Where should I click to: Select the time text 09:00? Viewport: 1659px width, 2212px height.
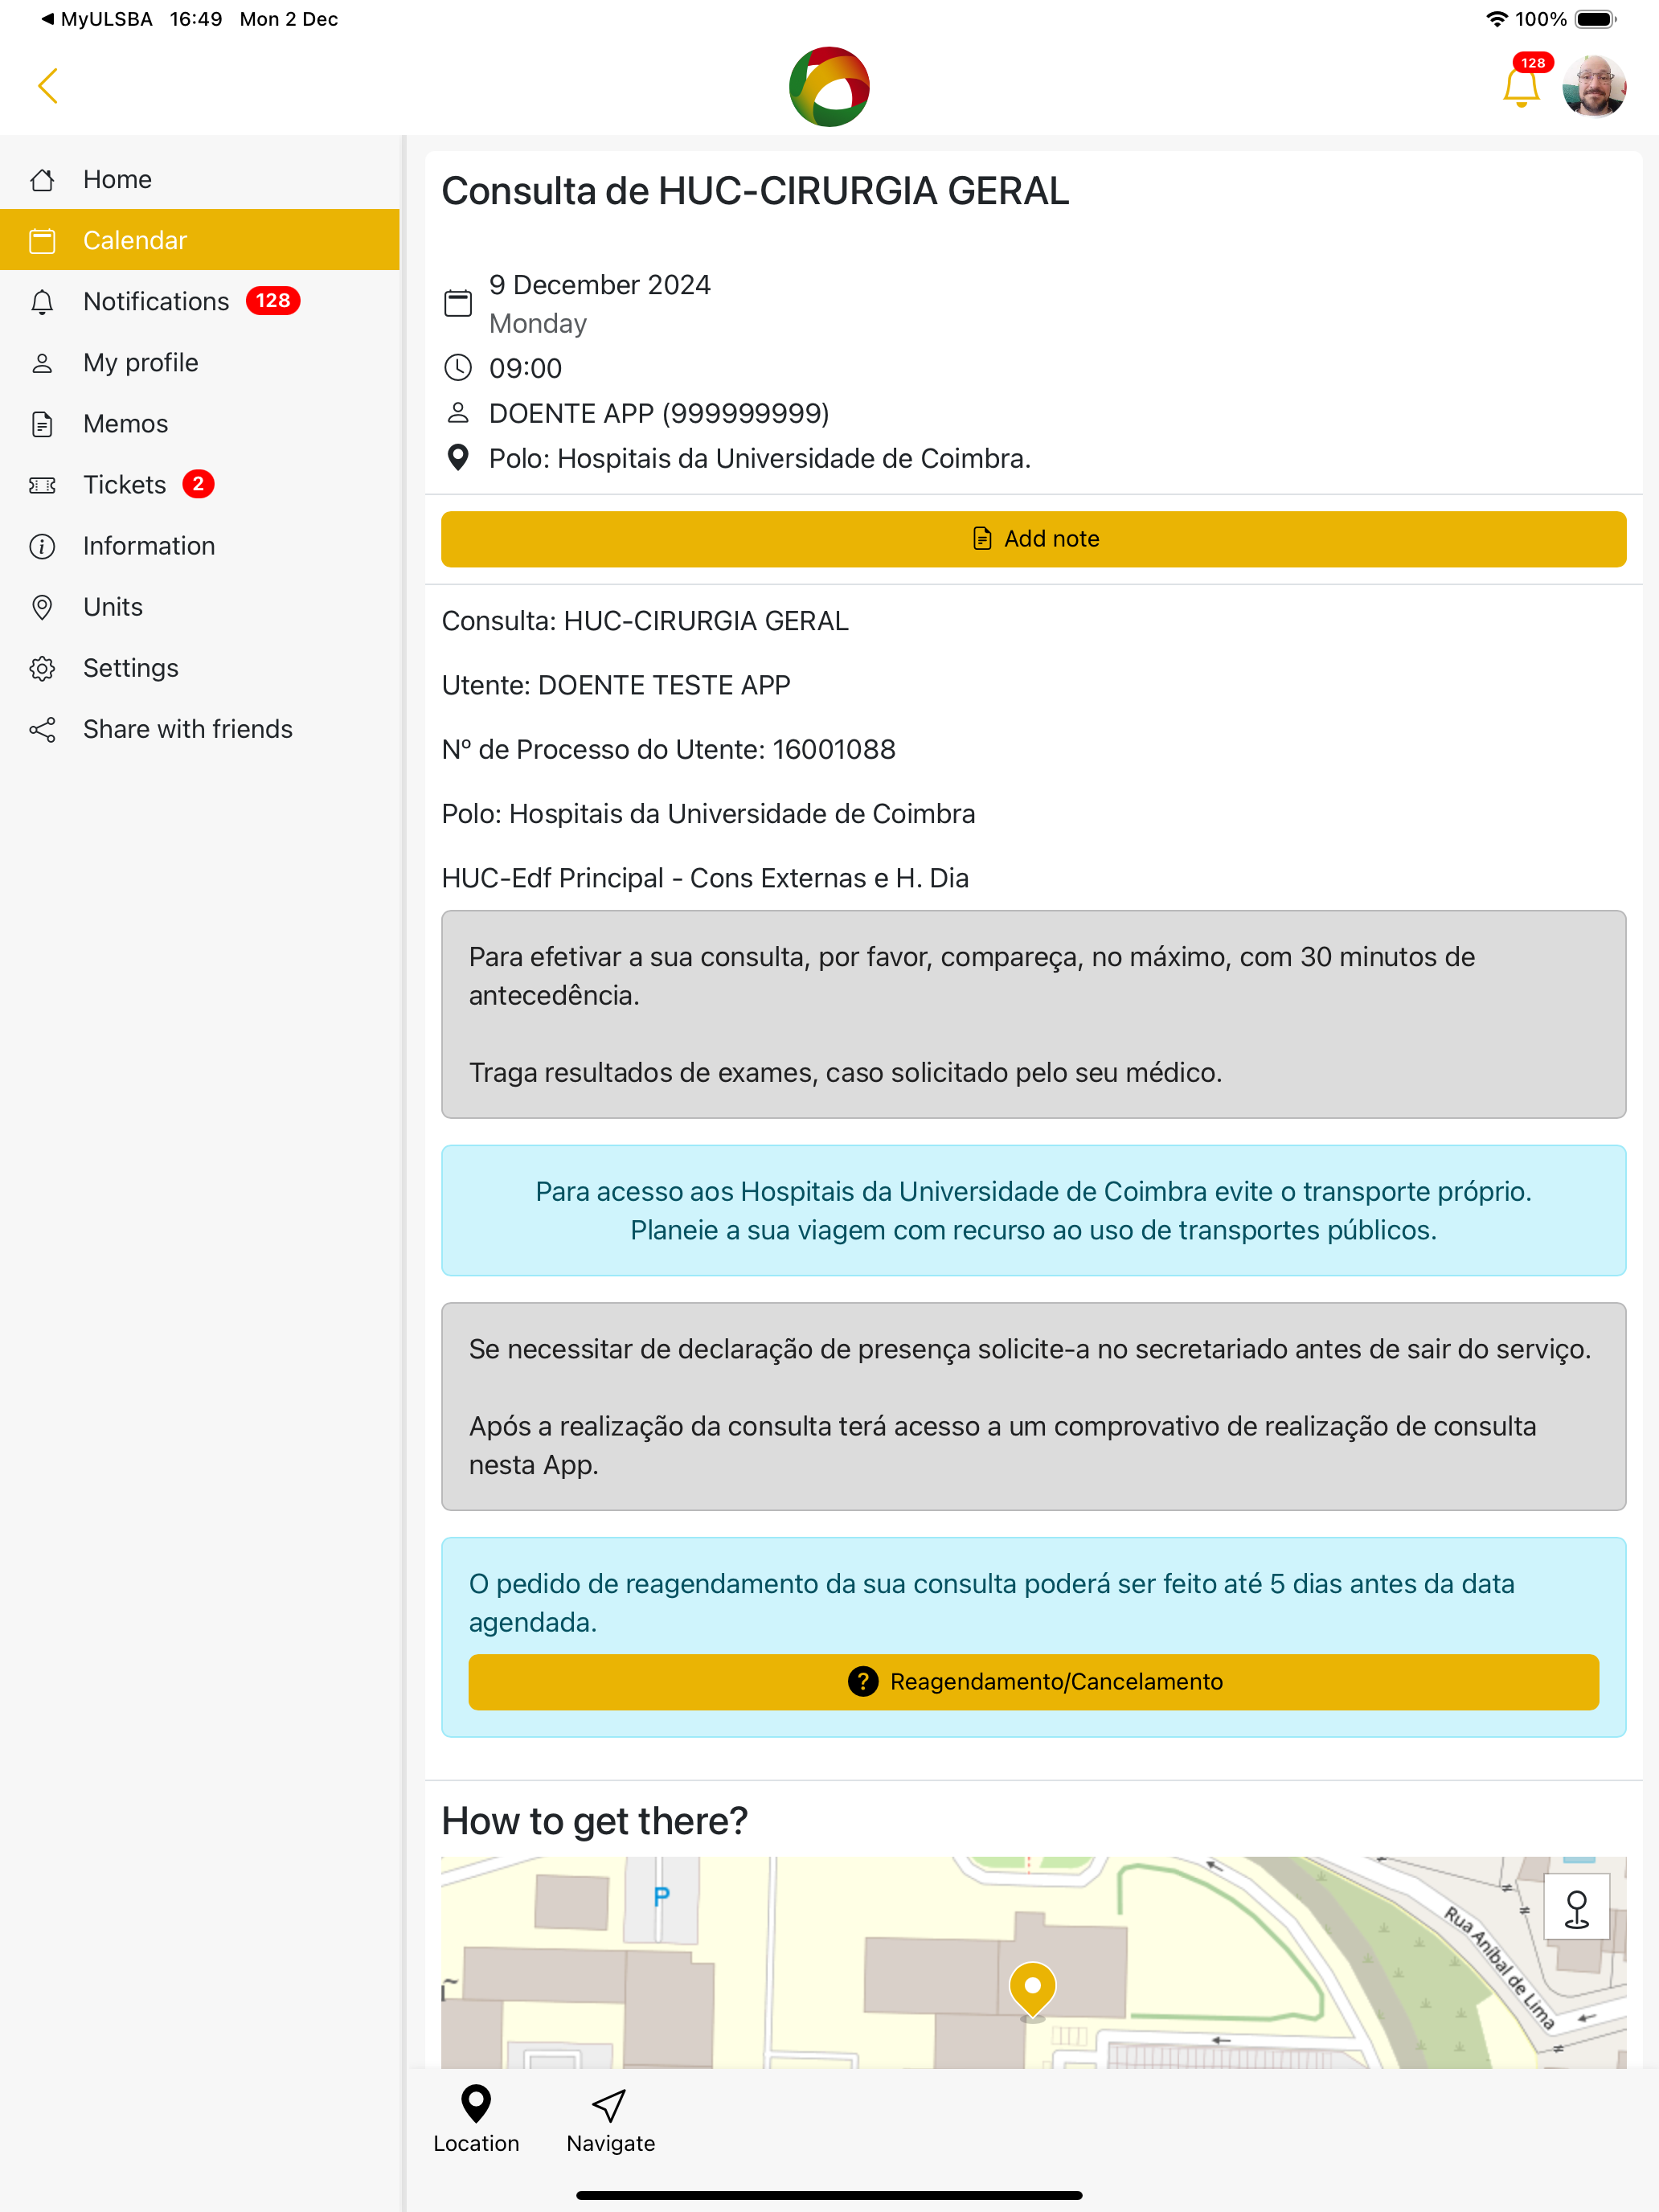[x=526, y=368]
